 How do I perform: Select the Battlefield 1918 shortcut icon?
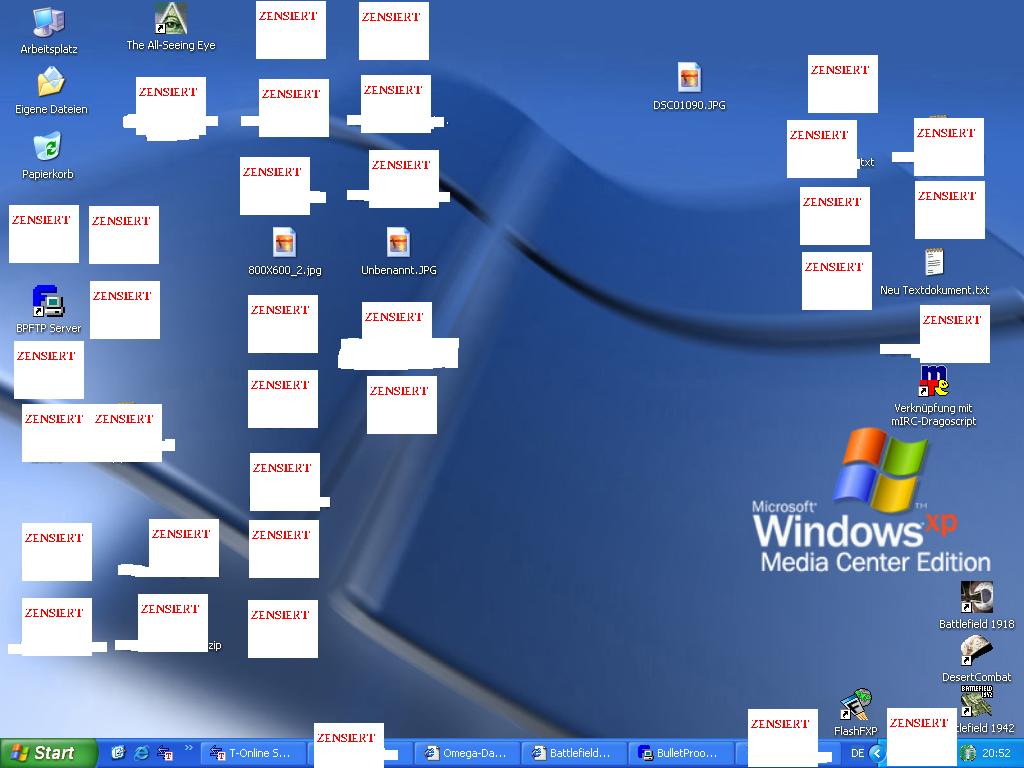point(976,597)
